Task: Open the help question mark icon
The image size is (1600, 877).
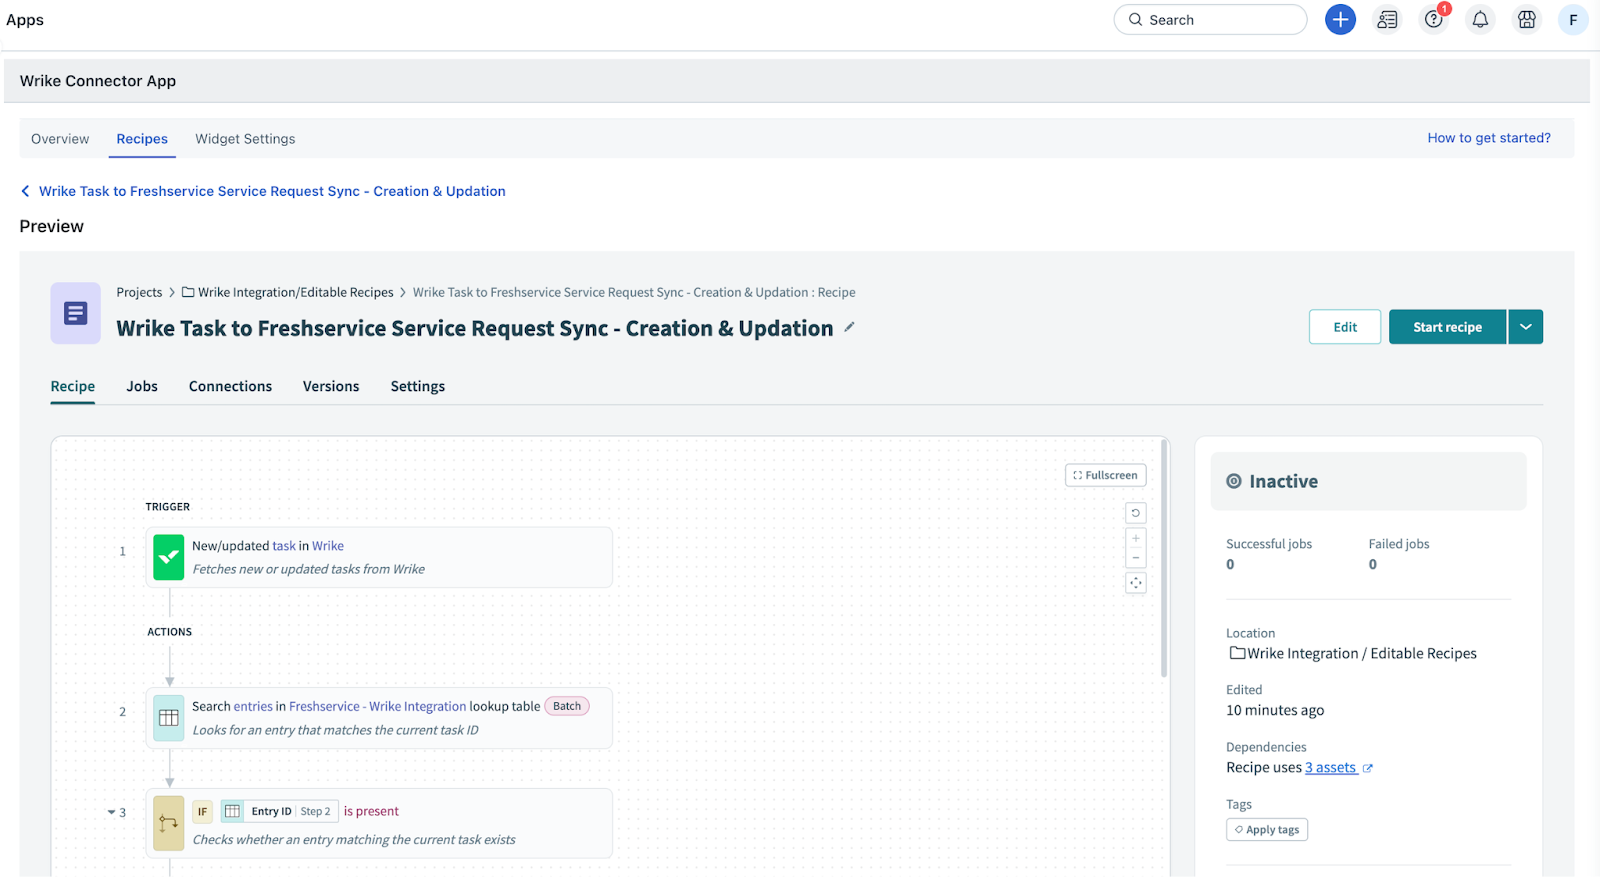Action: click(x=1434, y=19)
